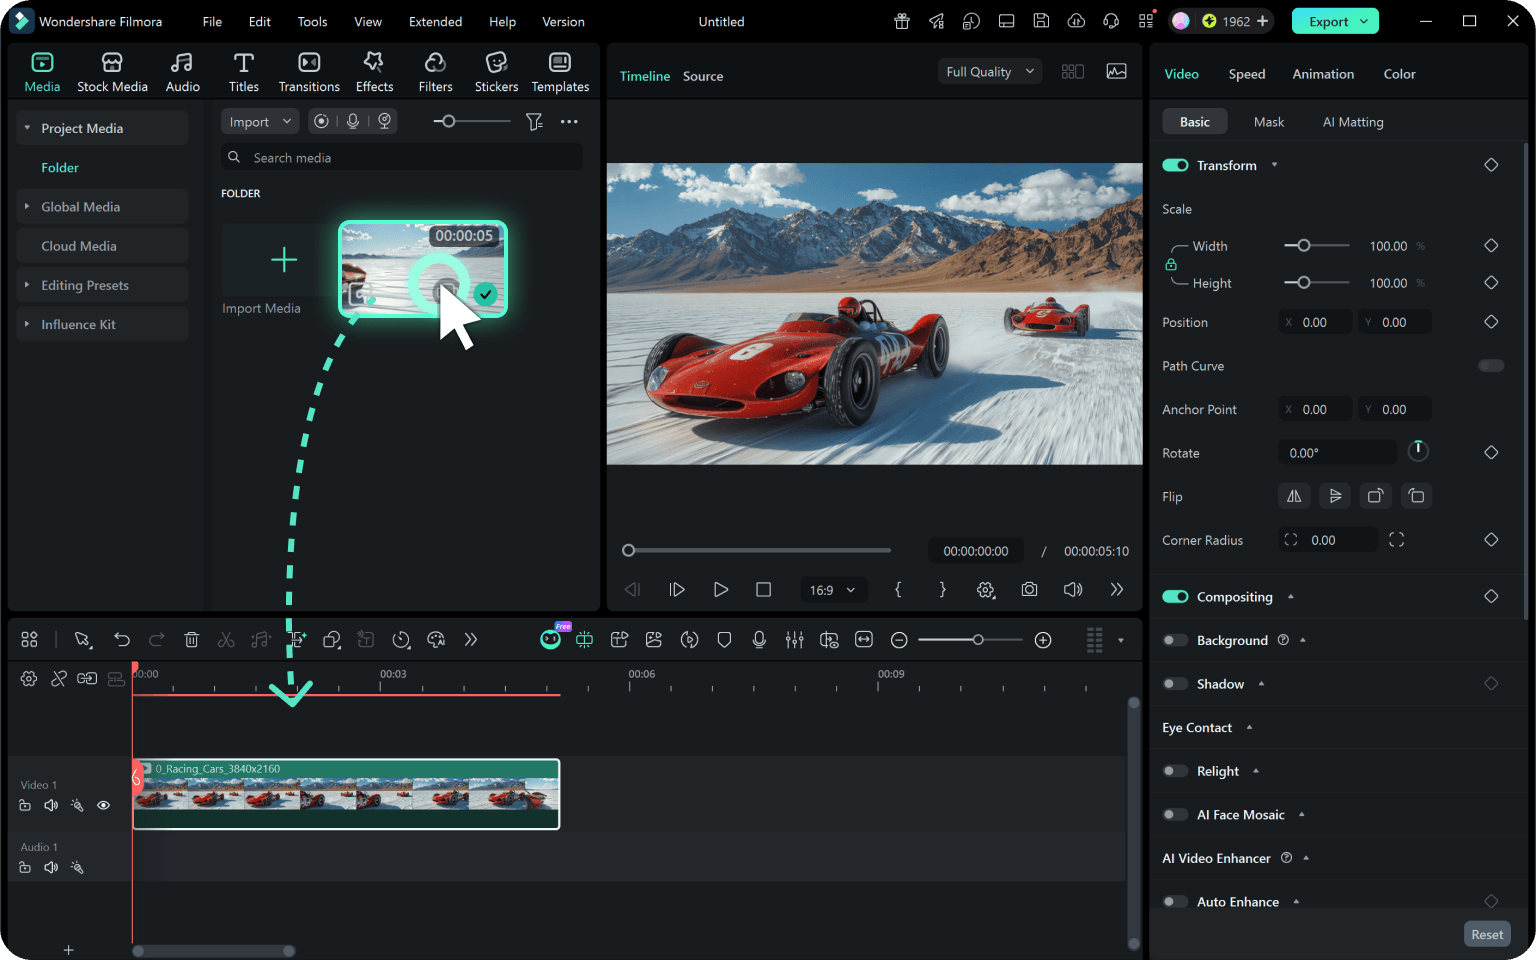Open the Titles panel
This screenshot has height=960, width=1536.
pyautogui.click(x=243, y=73)
